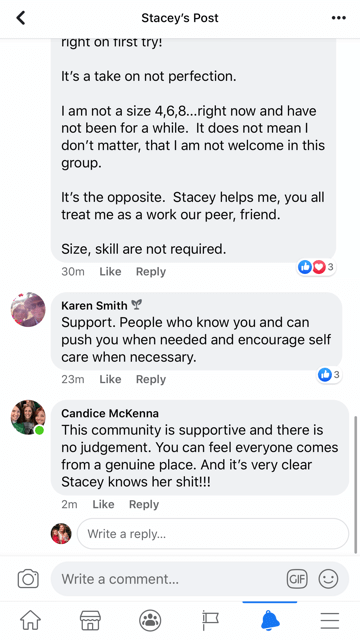The image size is (360, 640).
Task: Open Candice McKenna's profile picture
Action: click(x=28, y=417)
